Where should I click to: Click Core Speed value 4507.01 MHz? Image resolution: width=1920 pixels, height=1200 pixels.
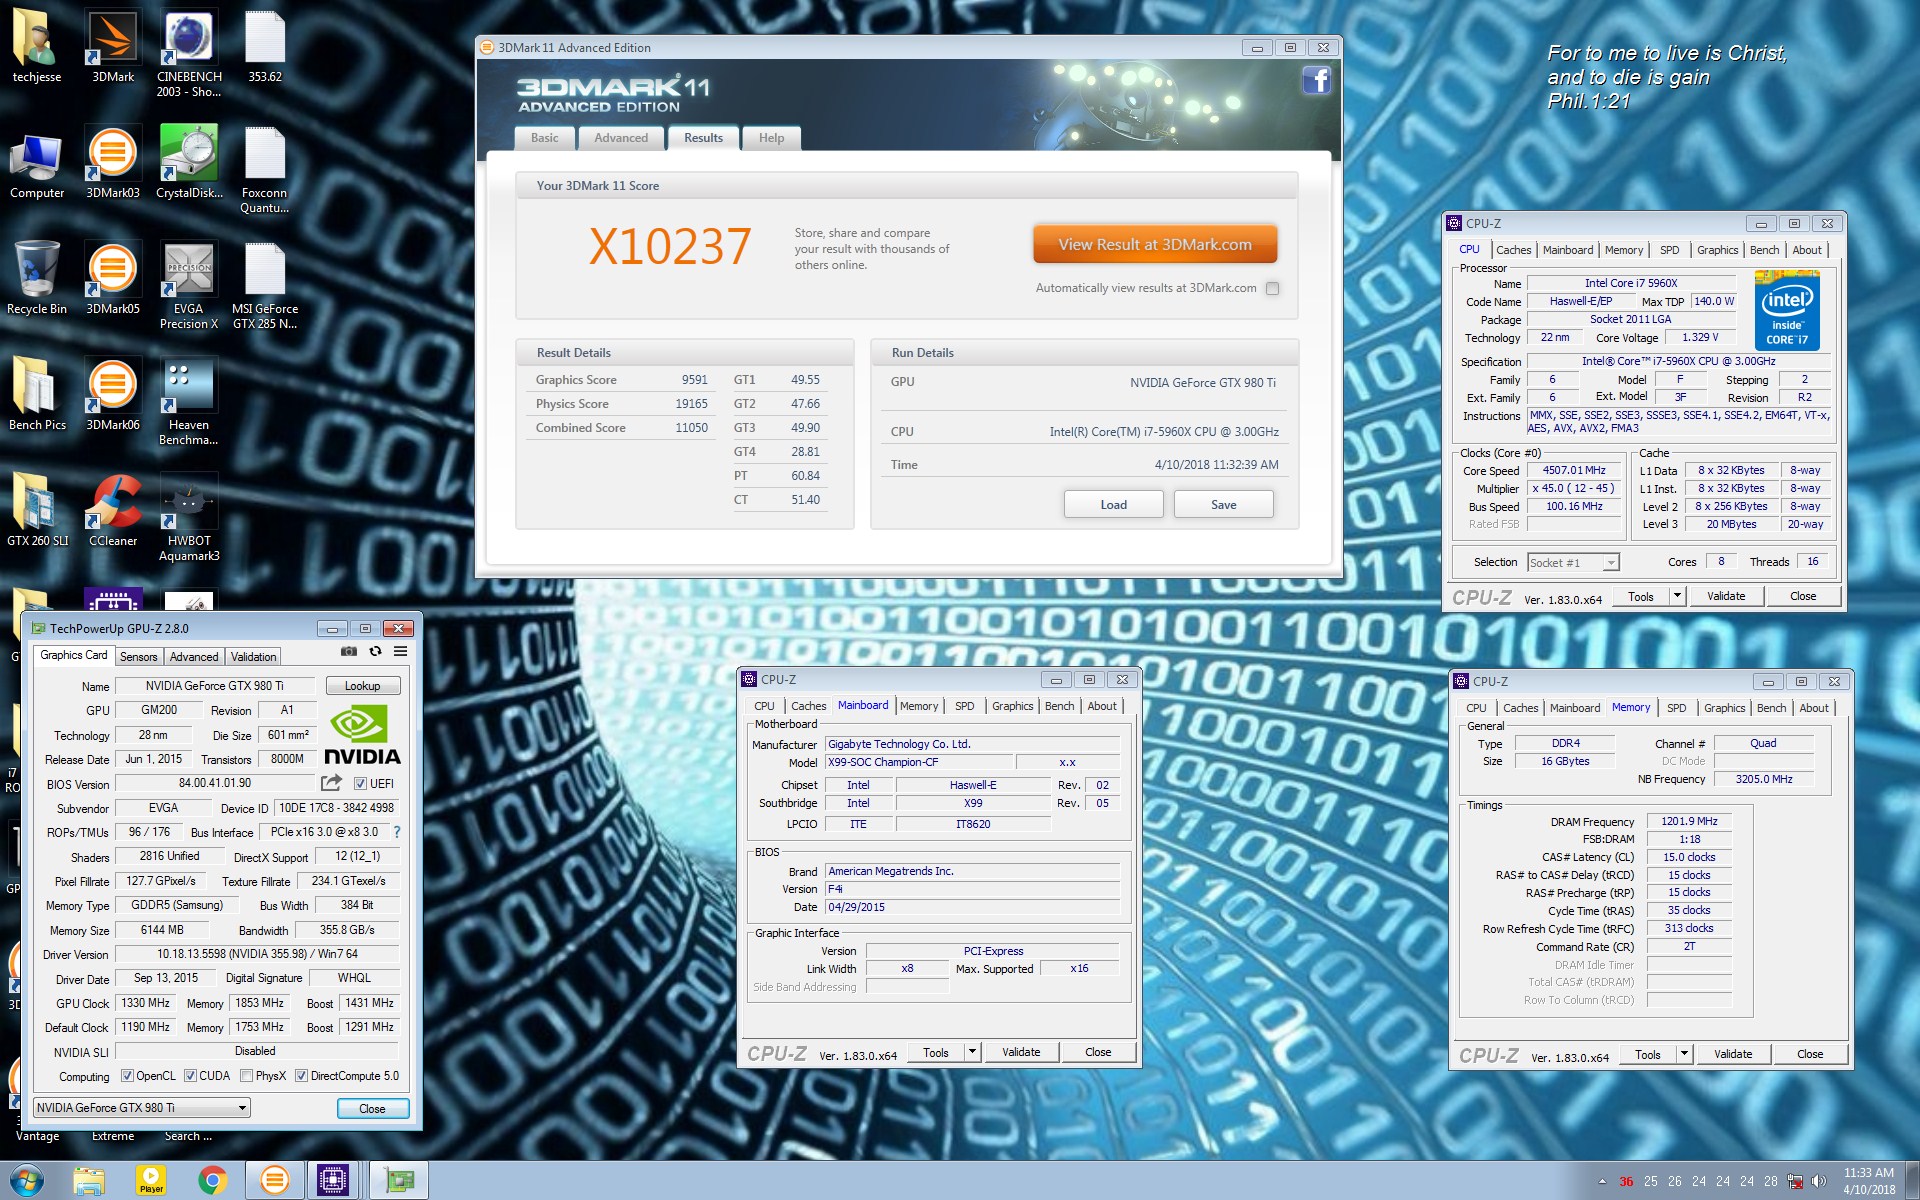click(1574, 470)
